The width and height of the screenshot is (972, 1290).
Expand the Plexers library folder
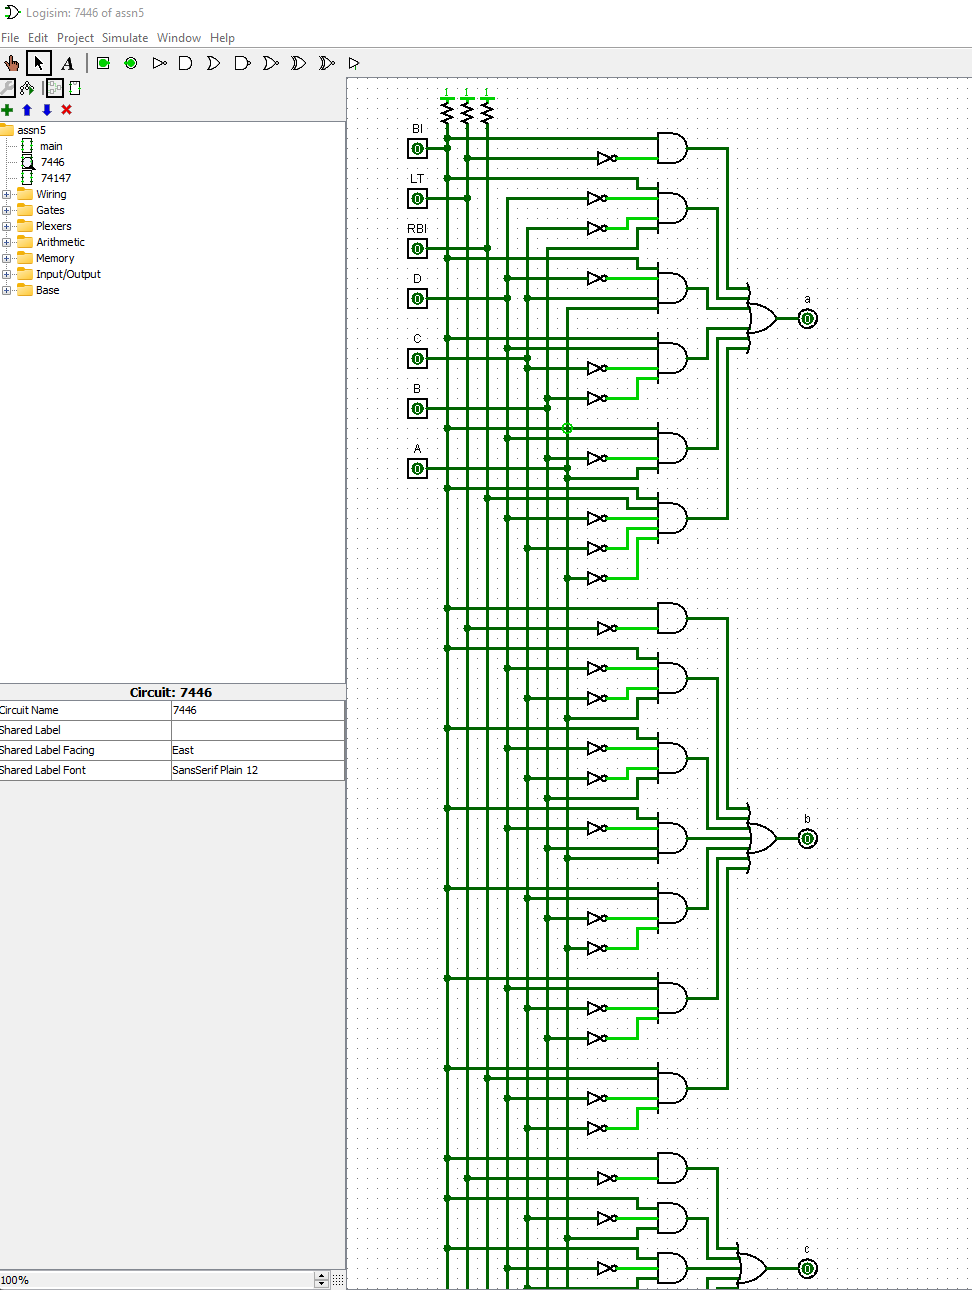click(6, 226)
